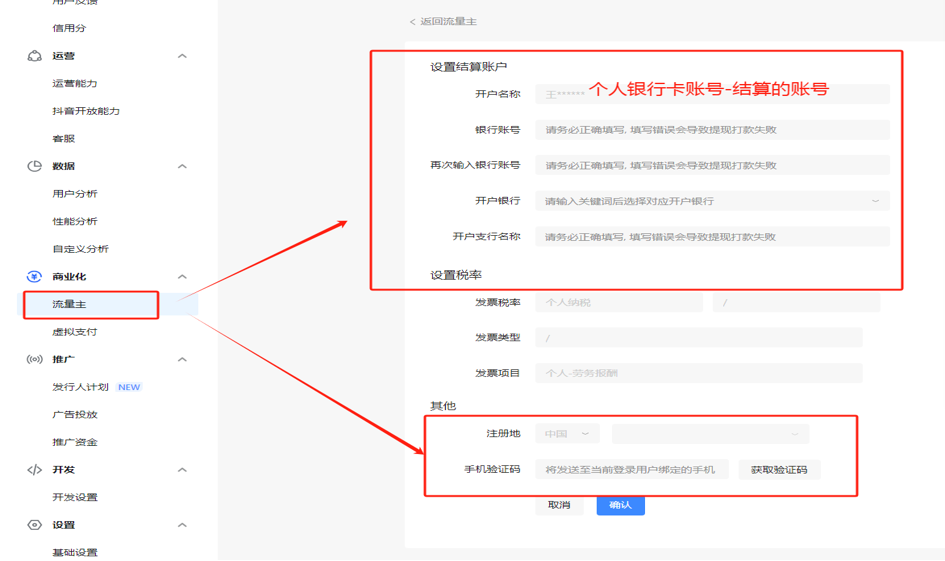Click the 取消 button

pyautogui.click(x=559, y=505)
